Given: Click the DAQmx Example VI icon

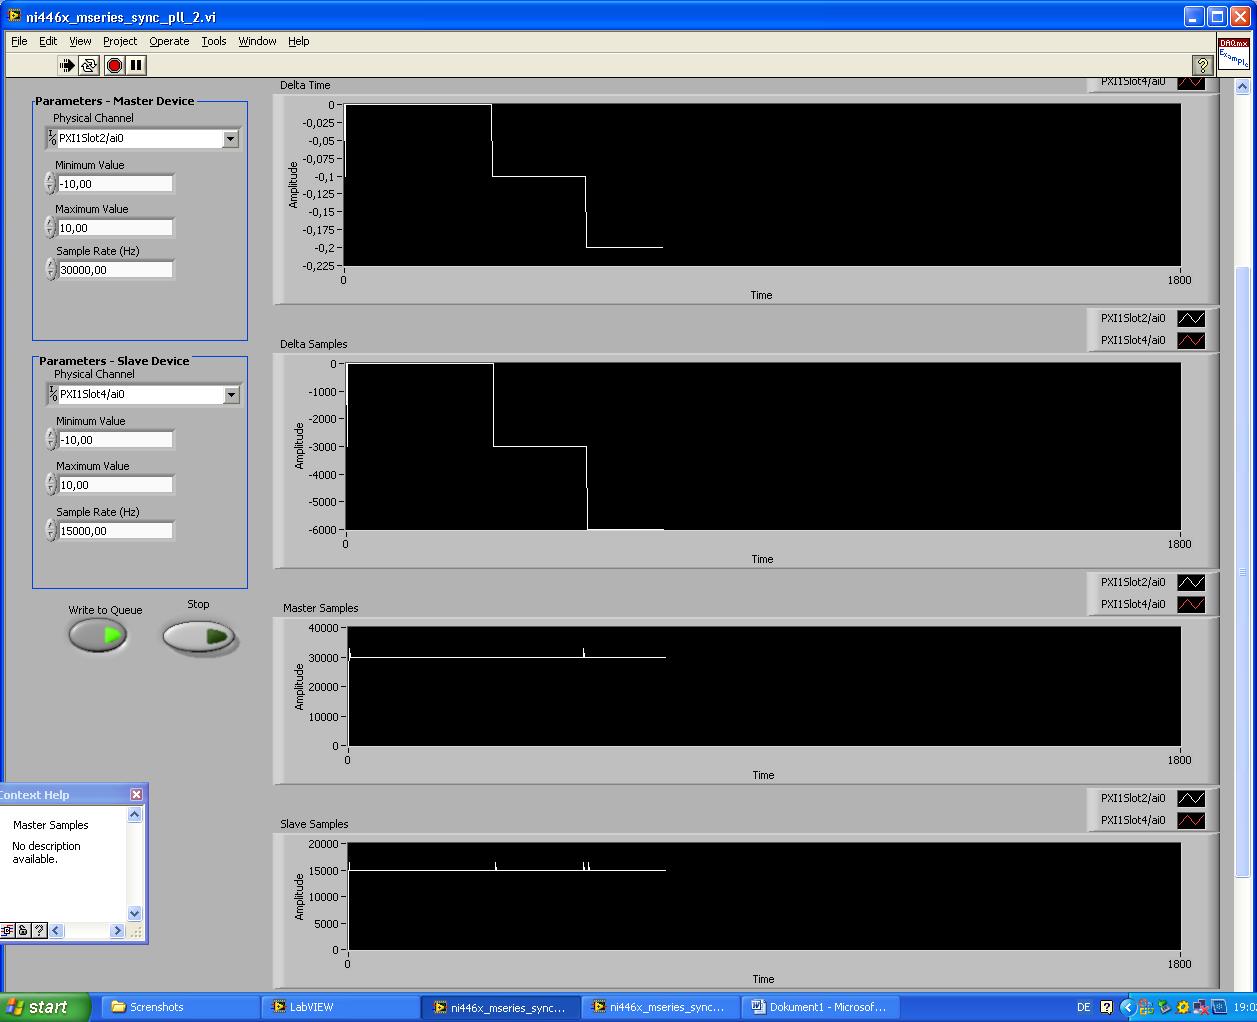Looking at the screenshot, I should pos(1234,53).
